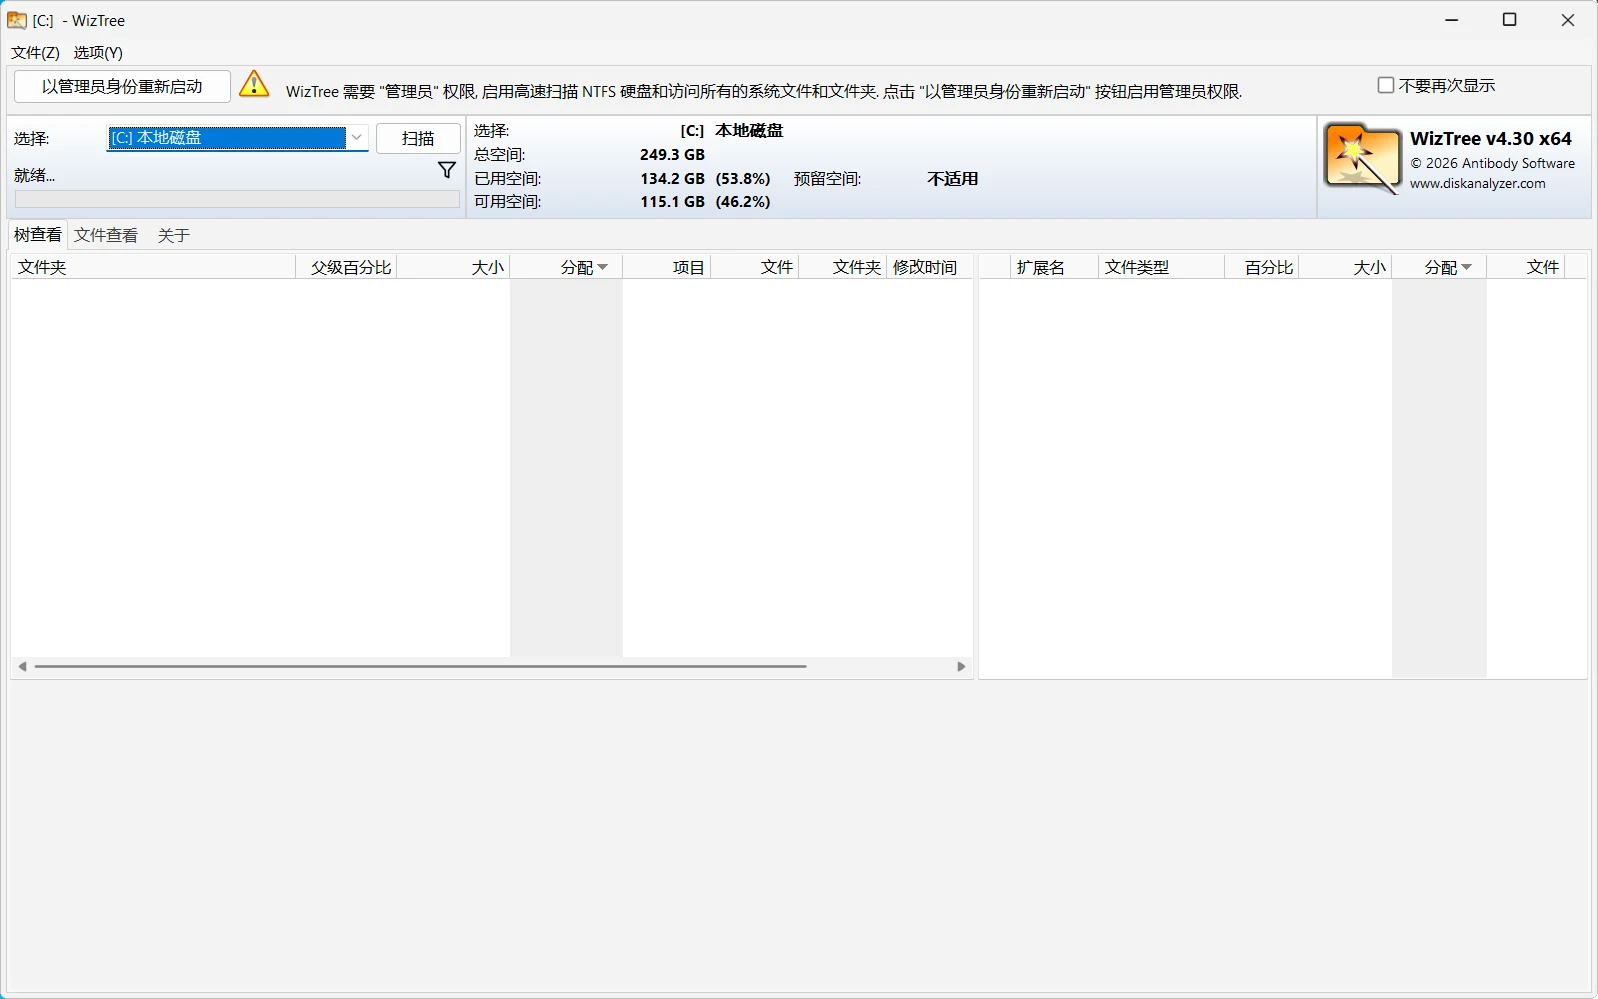Sort by 项目 column header
Screen dimensions: 1598x999
[666, 267]
